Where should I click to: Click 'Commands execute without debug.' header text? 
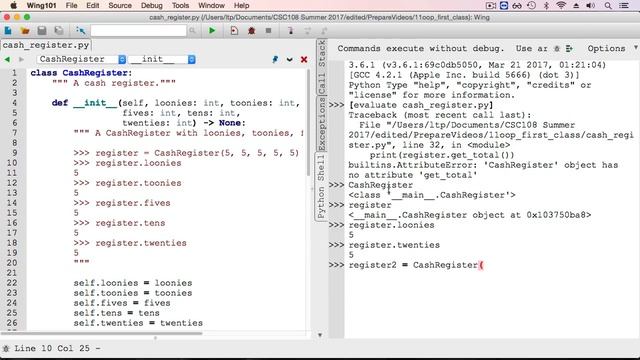coord(420,49)
